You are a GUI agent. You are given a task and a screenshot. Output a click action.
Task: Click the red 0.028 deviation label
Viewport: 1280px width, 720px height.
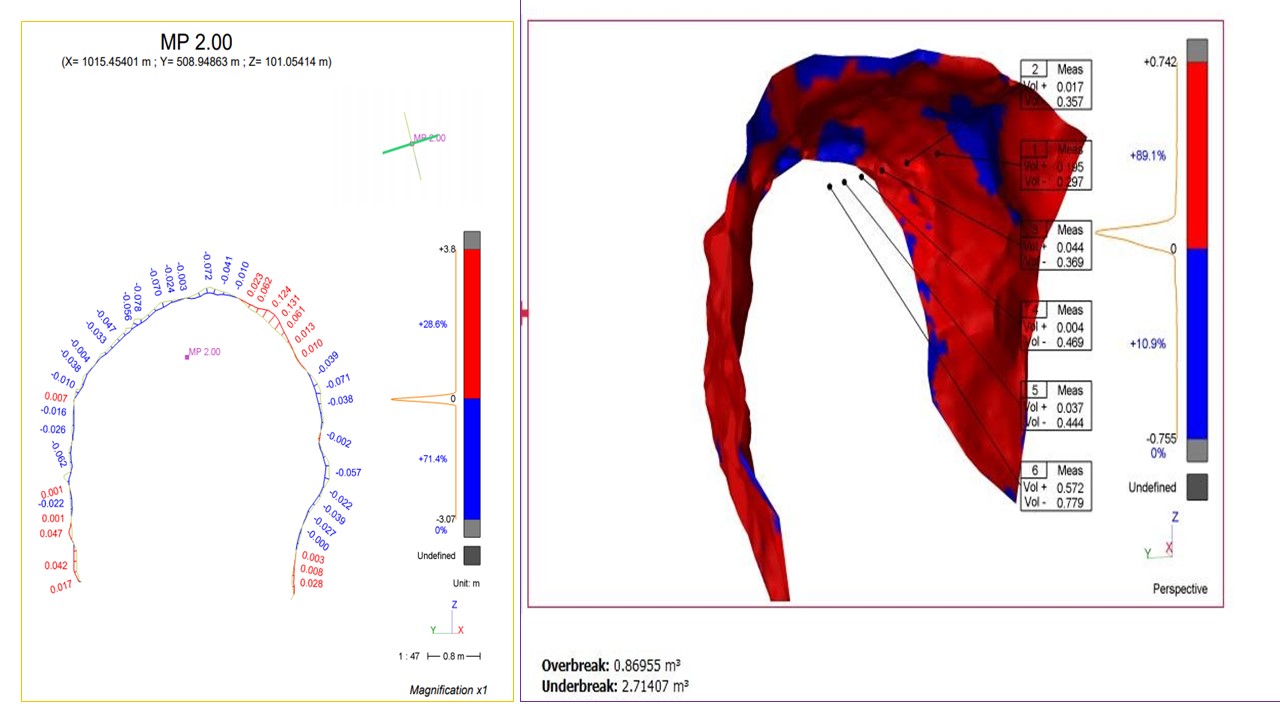(312, 583)
